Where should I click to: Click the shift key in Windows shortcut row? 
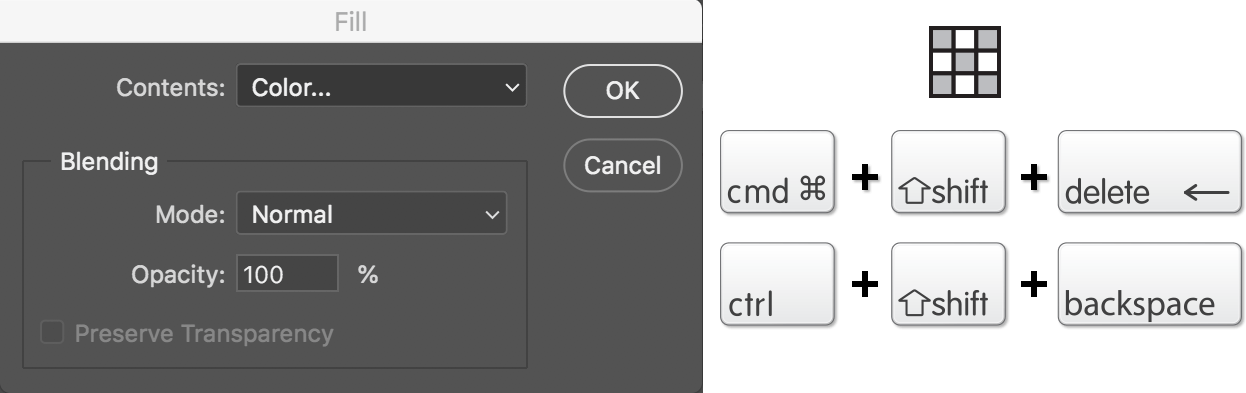point(947,283)
